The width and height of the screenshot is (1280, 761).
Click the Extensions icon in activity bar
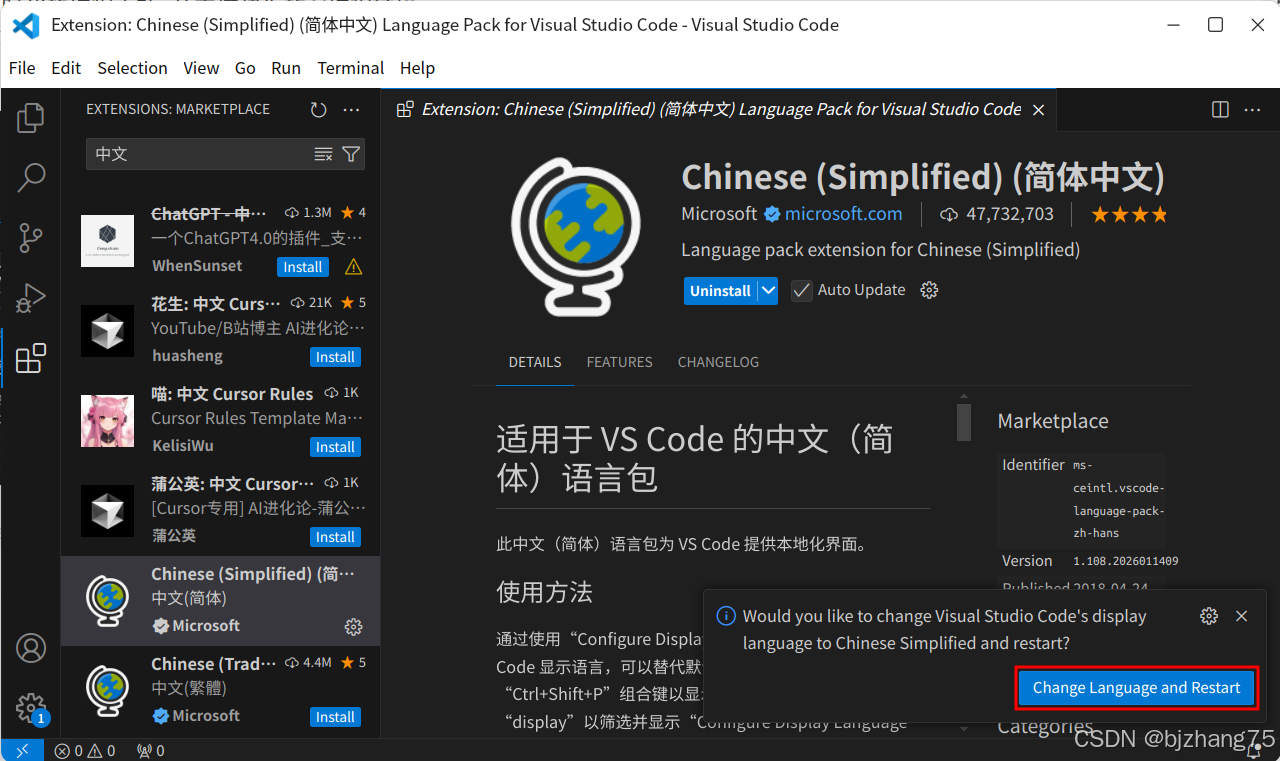pos(30,358)
